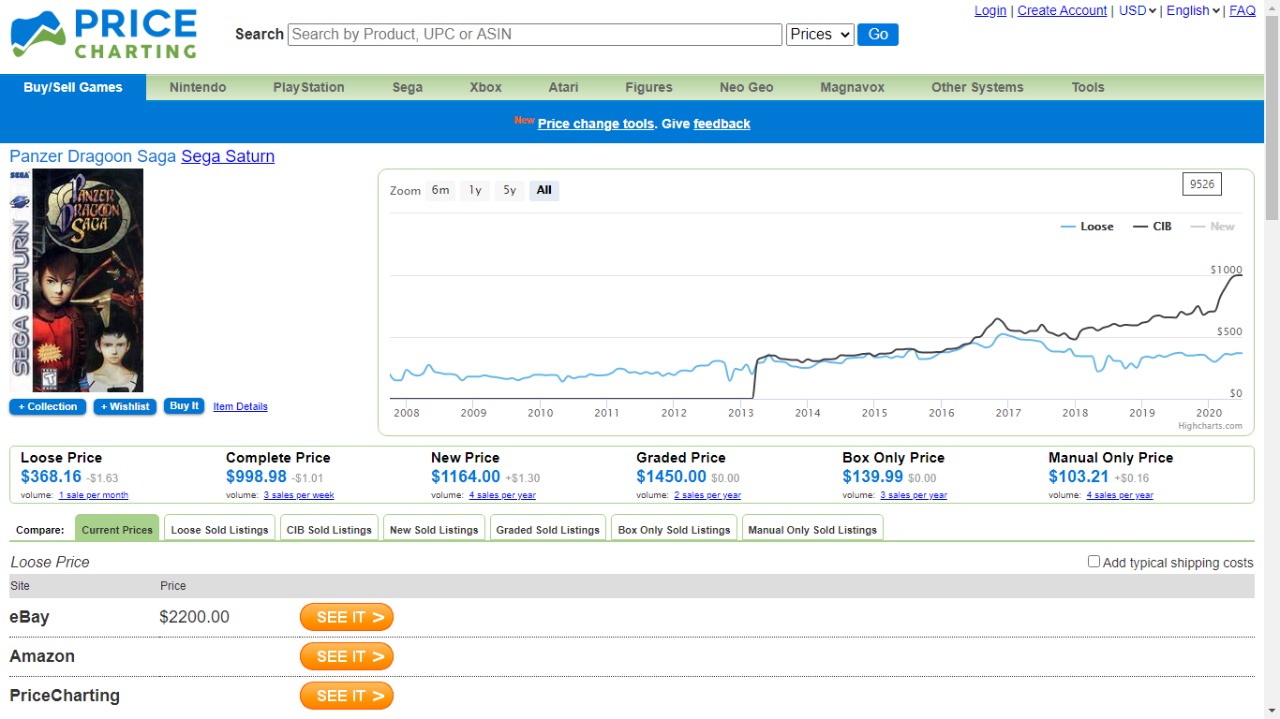Set chart zoom to 1y
This screenshot has height=719, width=1280.
(x=475, y=190)
